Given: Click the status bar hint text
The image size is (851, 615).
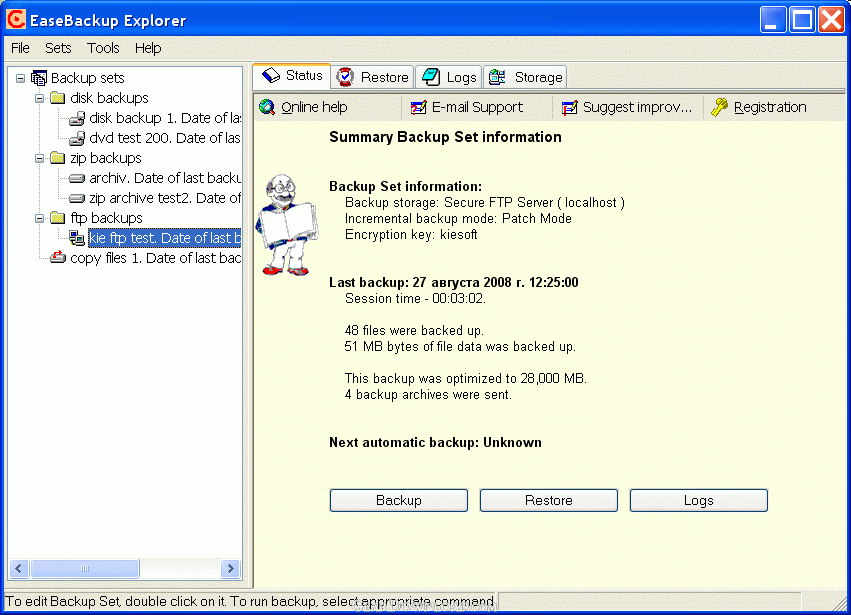Looking at the screenshot, I should (x=250, y=601).
